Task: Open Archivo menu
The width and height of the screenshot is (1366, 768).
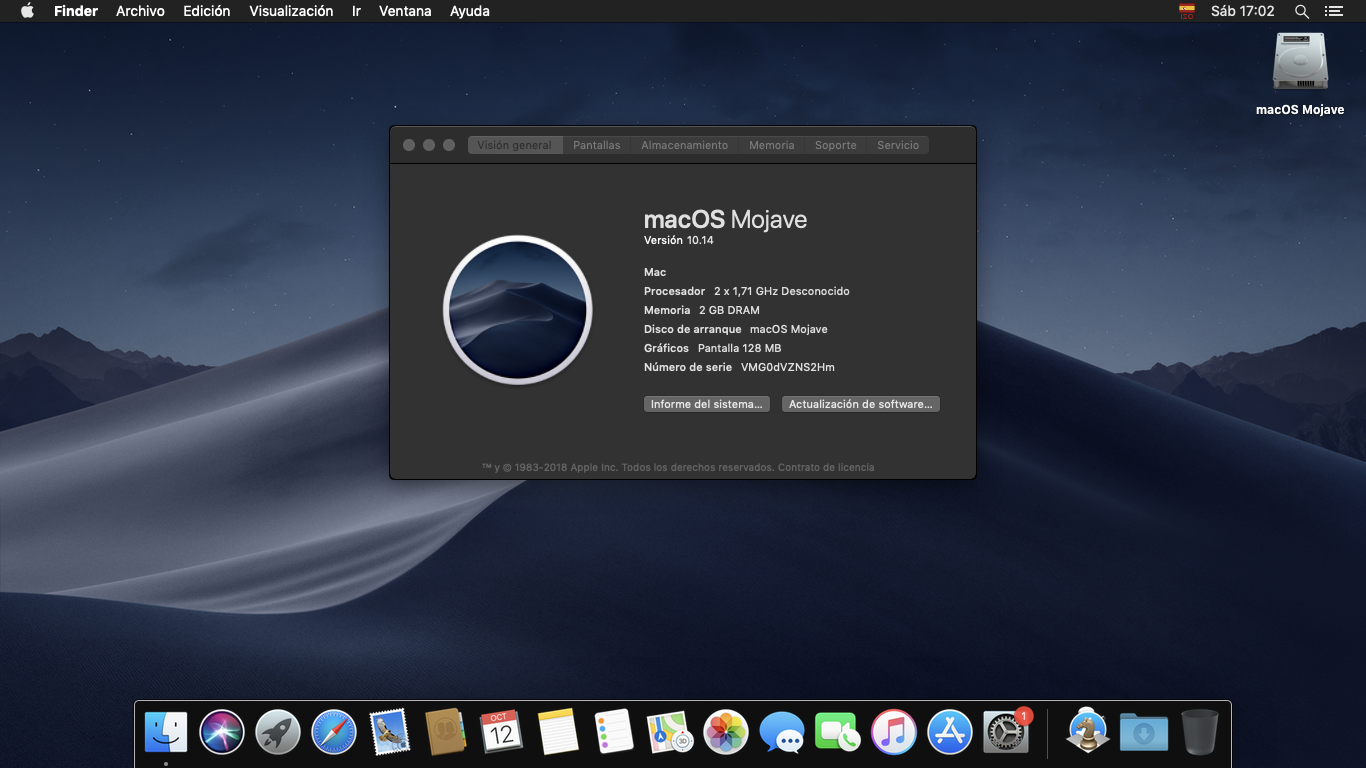Action: [x=140, y=11]
